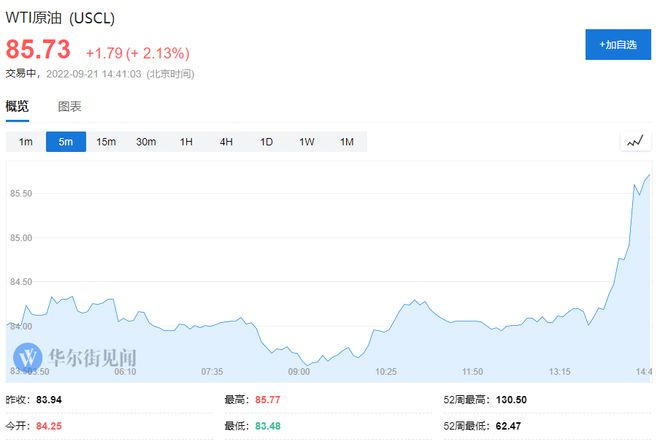Switch to the 概览 tab

click(18, 106)
